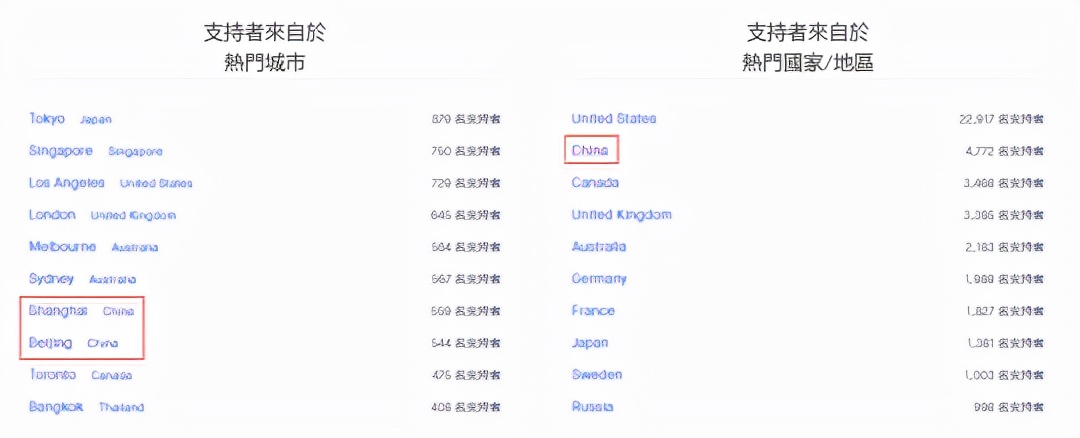Click the Melbourne city link
Image resolution: width=1080 pixels, height=438 pixels.
coord(63,247)
